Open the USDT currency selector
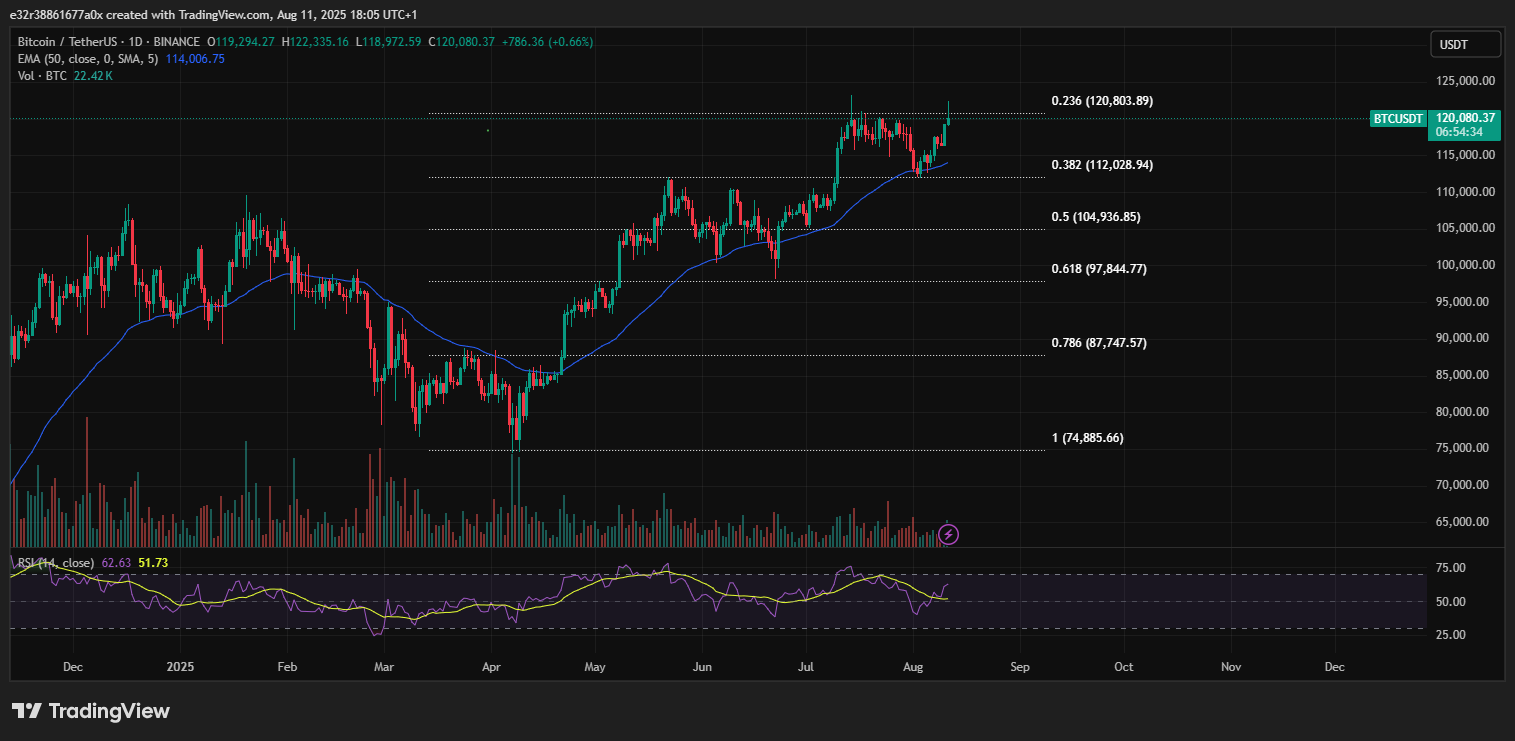The height and width of the screenshot is (741, 1515). [1465, 44]
